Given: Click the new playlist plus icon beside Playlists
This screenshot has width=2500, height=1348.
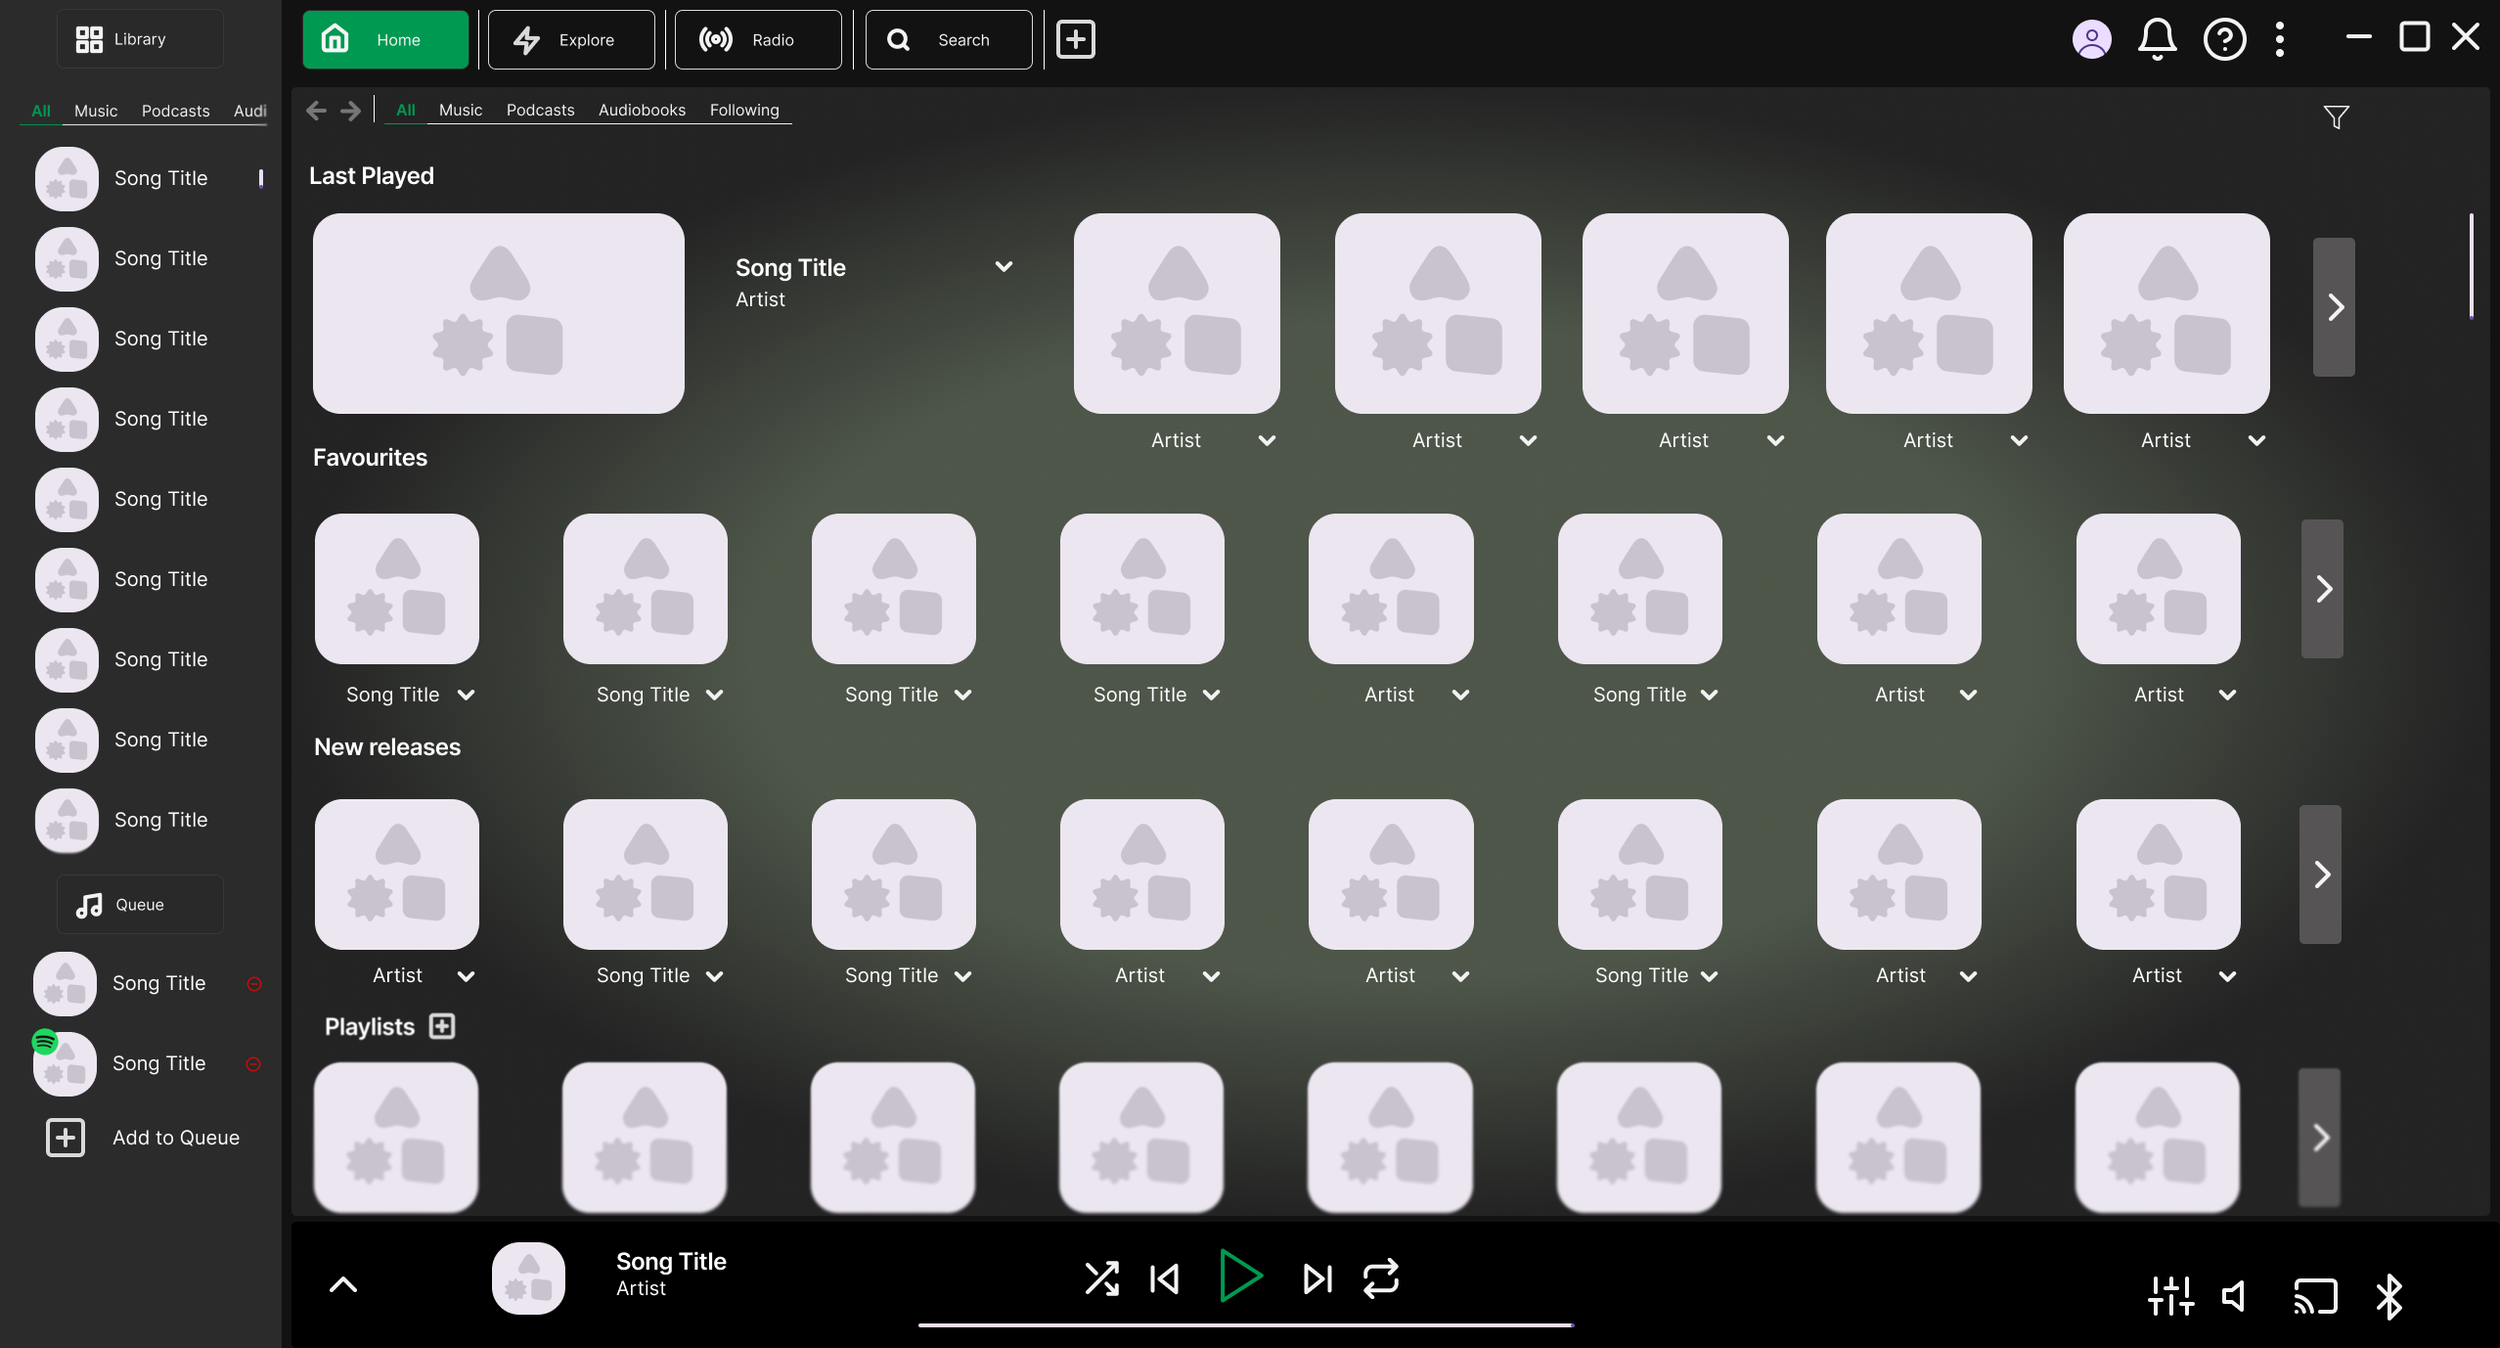Looking at the screenshot, I should pyautogui.click(x=442, y=1026).
